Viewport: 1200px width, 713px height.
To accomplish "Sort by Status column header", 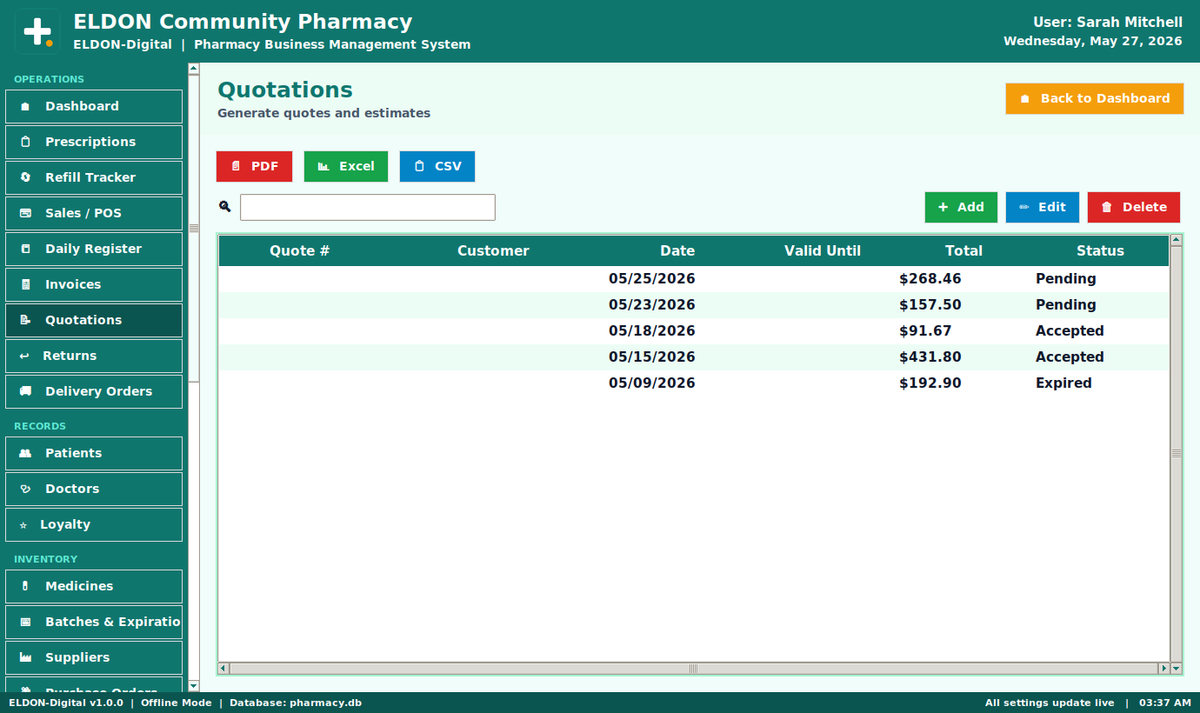I will [x=1100, y=251].
